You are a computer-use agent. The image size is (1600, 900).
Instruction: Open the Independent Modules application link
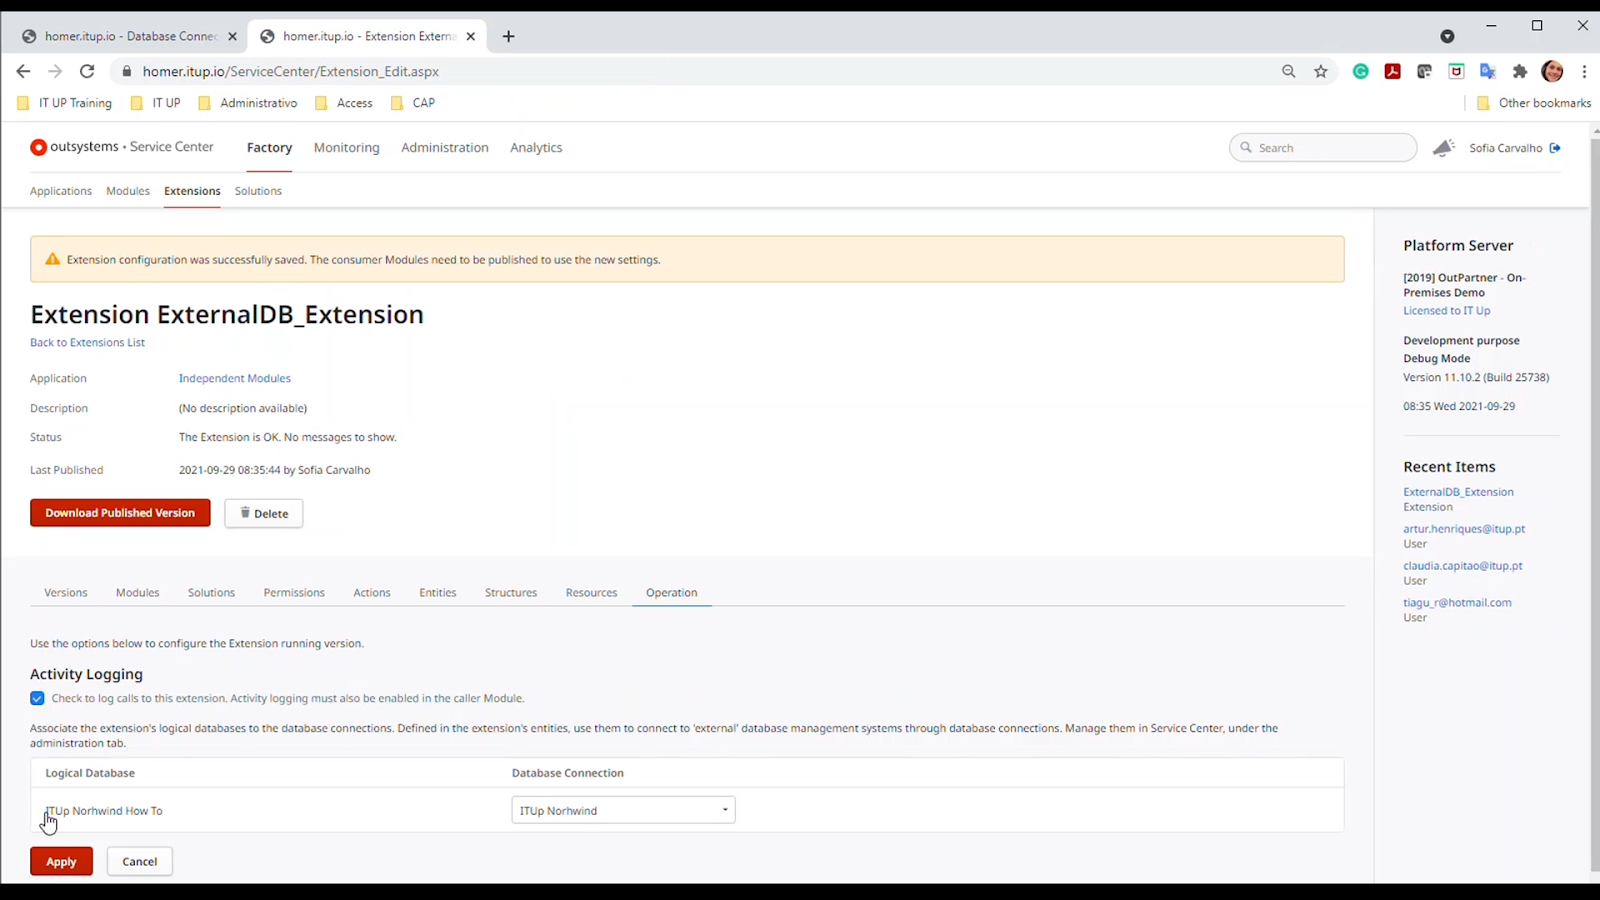(235, 378)
